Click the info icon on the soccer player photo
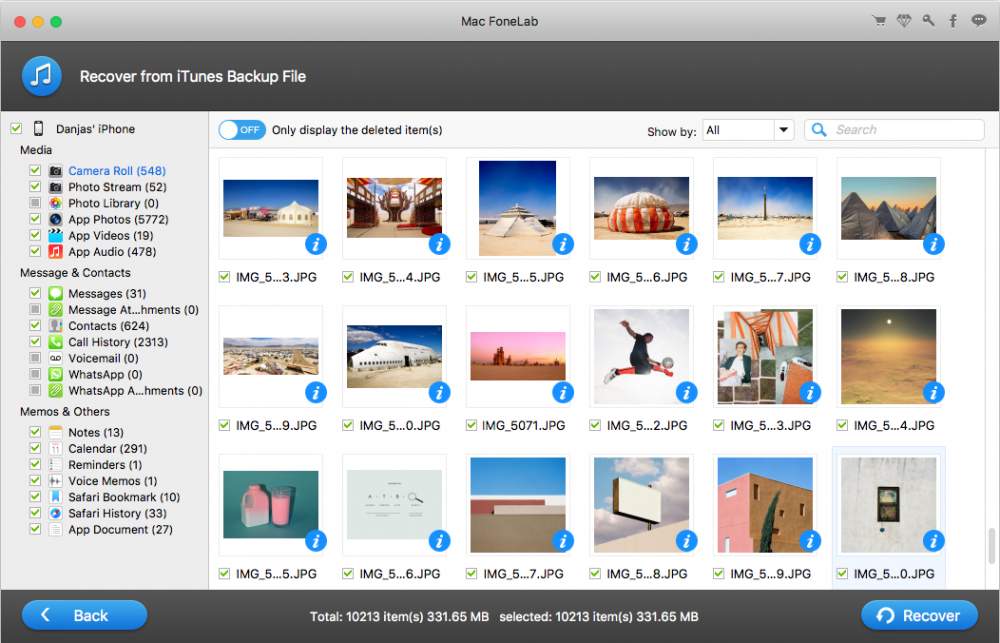Viewport: 1000px width, 643px height. tap(686, 392)
